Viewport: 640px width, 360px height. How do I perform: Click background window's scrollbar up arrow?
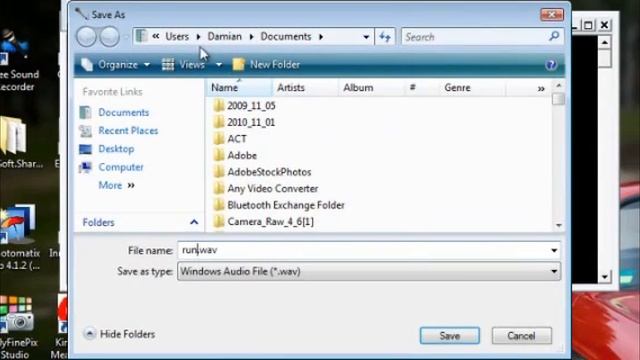604,42
